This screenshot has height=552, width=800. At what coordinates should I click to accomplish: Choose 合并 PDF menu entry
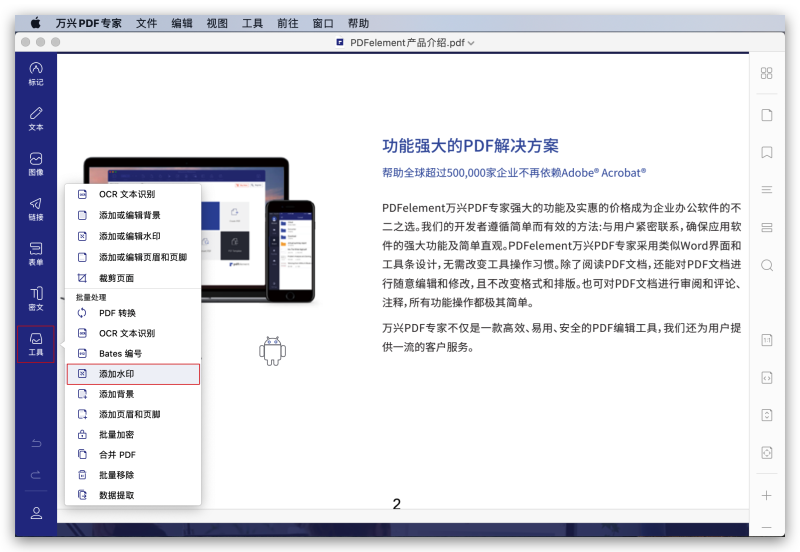tap(117, 454)
